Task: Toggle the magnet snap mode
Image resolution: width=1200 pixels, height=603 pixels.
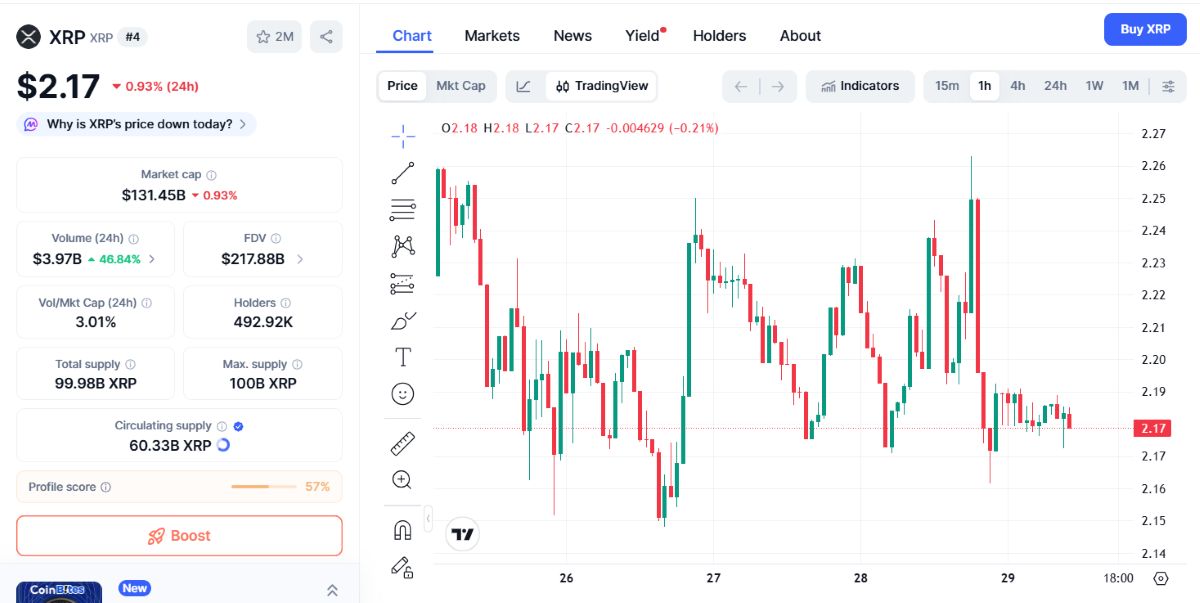Action: click(x=403, y=530)
